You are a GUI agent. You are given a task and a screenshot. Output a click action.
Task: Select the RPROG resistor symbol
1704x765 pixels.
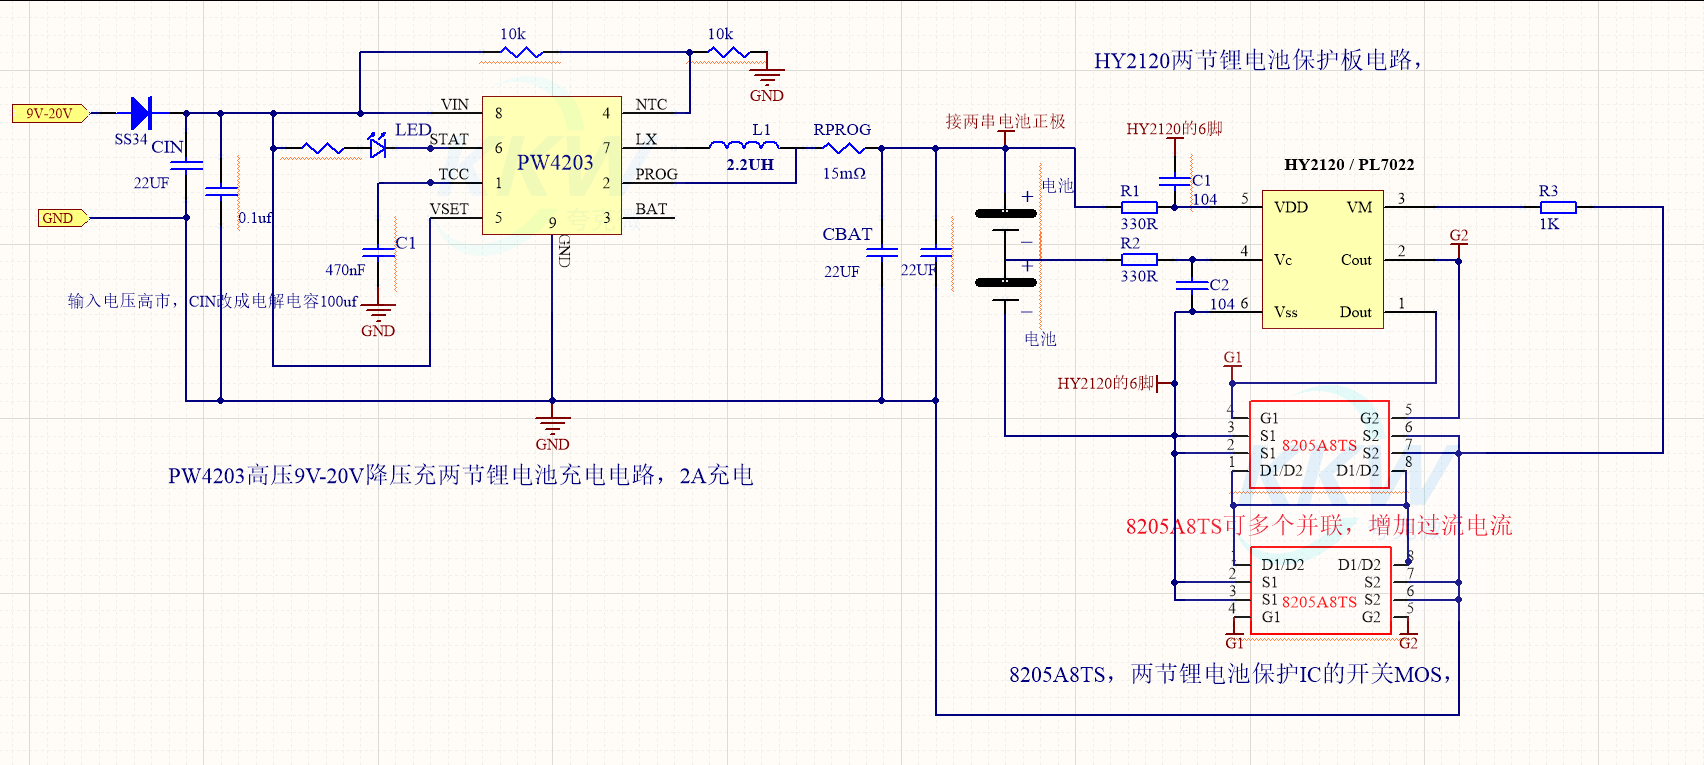(842, 148)
